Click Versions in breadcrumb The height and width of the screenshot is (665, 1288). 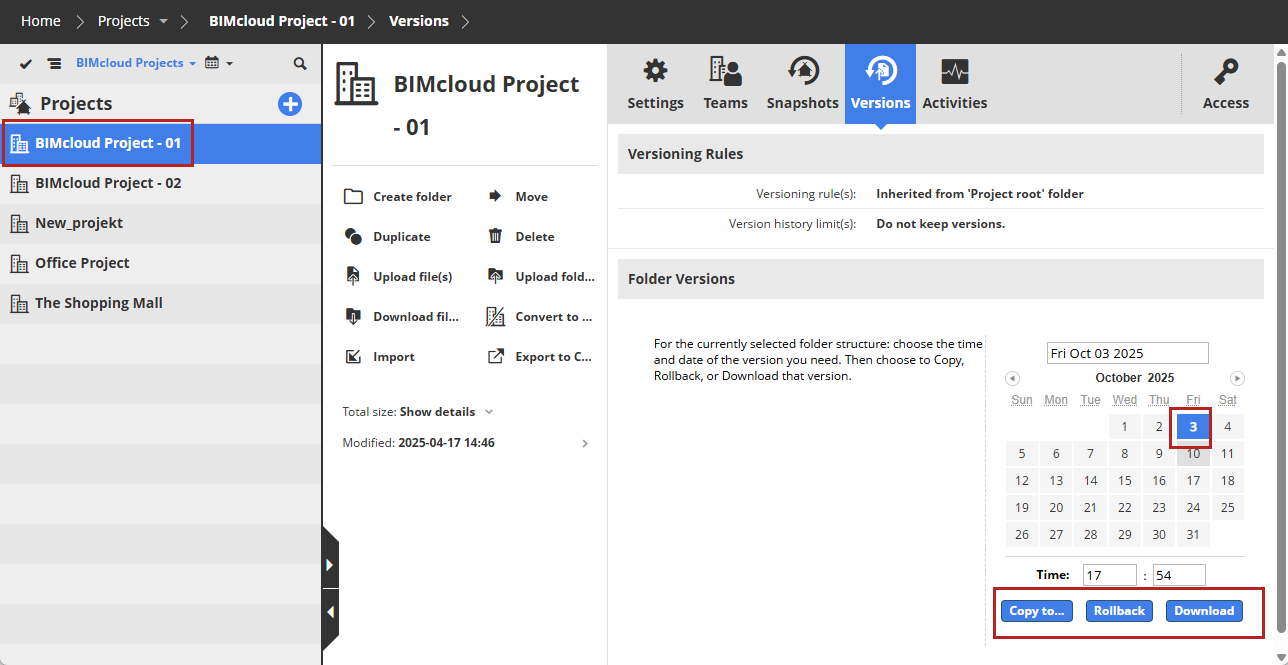(419, 21)
